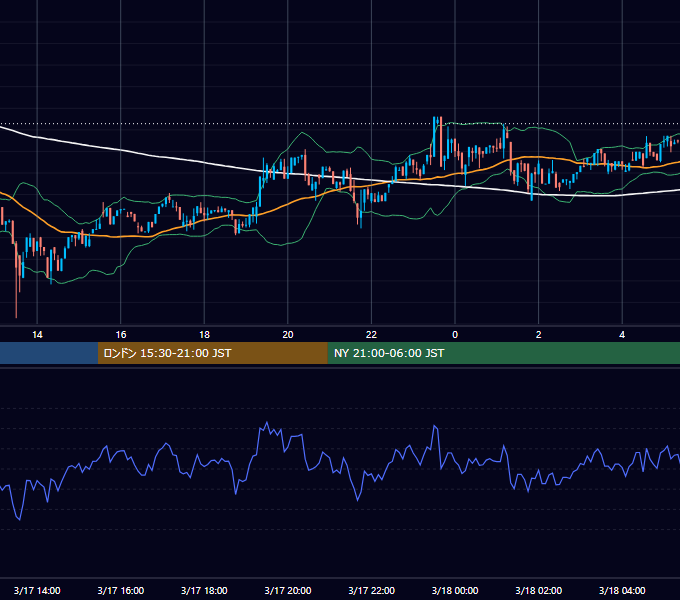Click the oscillator low point near 13:30
This screenshot has width=680, height=600.
click(x=20, y=519)
